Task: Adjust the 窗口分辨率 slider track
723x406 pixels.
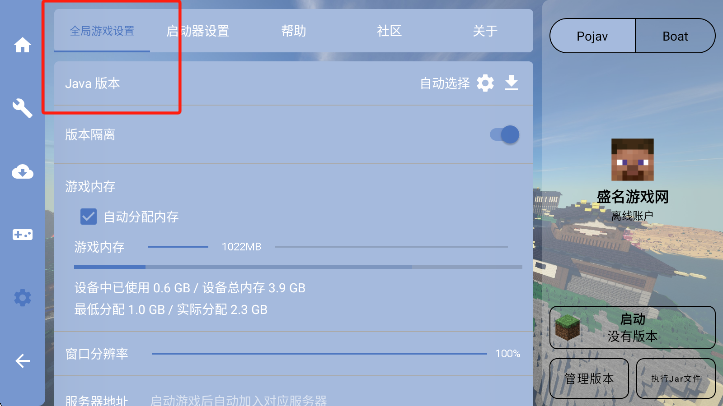Action: coord(319,353)
